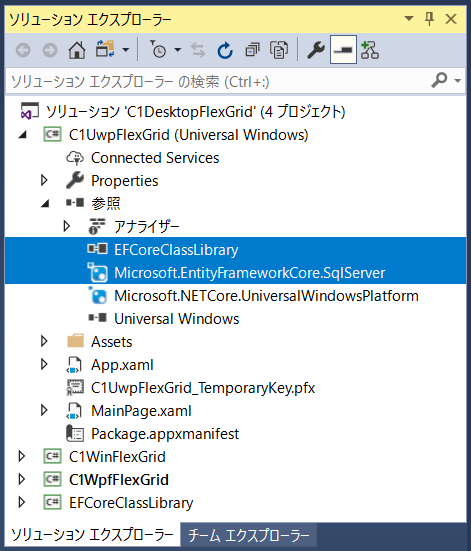Toggle the Preview Selected Items button
471x551 pixels.
[x=343, y=50]
